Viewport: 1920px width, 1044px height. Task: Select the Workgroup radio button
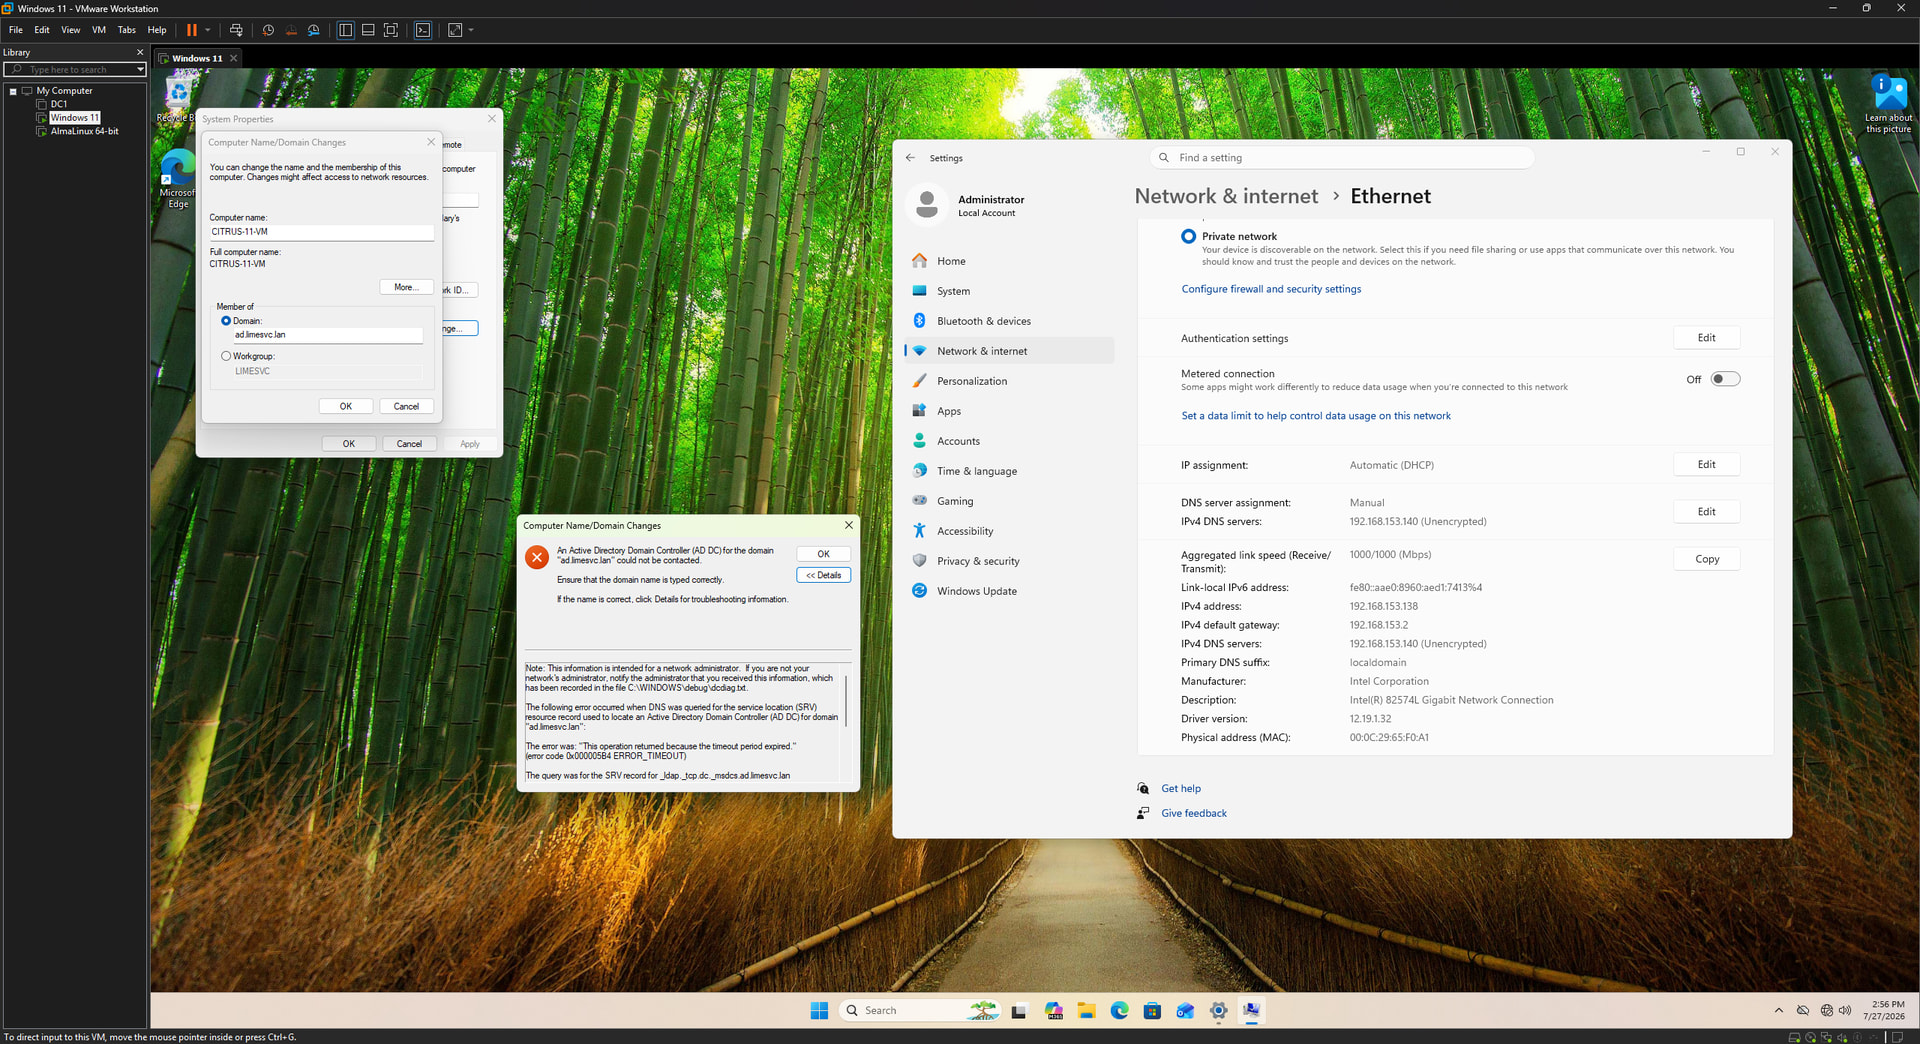coord(226,356)
